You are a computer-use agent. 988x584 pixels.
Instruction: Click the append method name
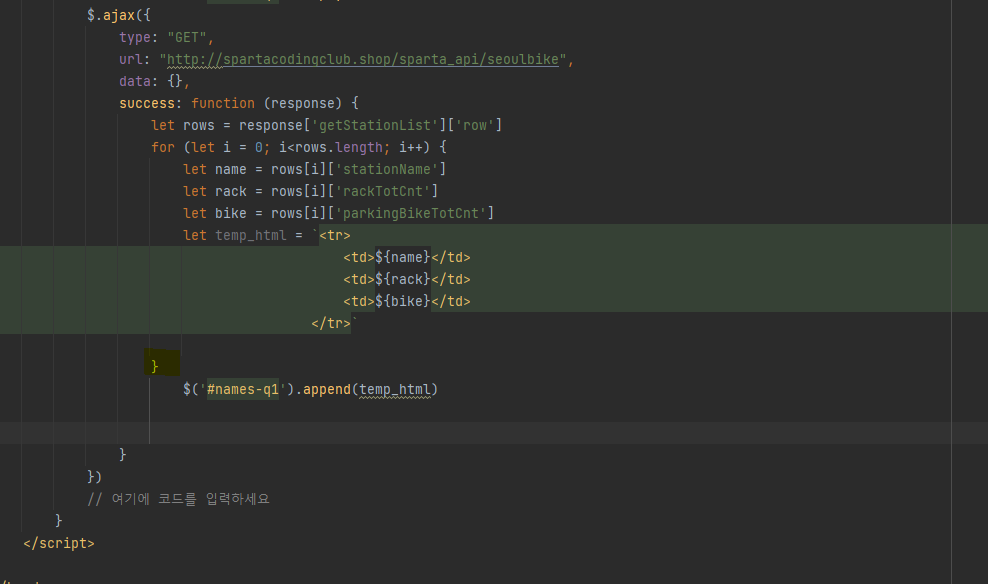pos(326,389)
